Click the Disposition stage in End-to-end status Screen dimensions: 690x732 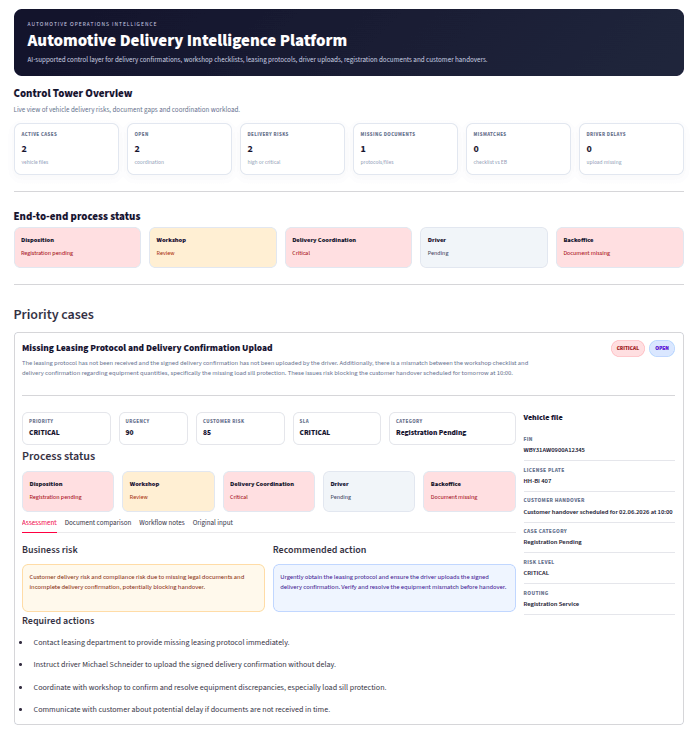[x=77, y=247]
